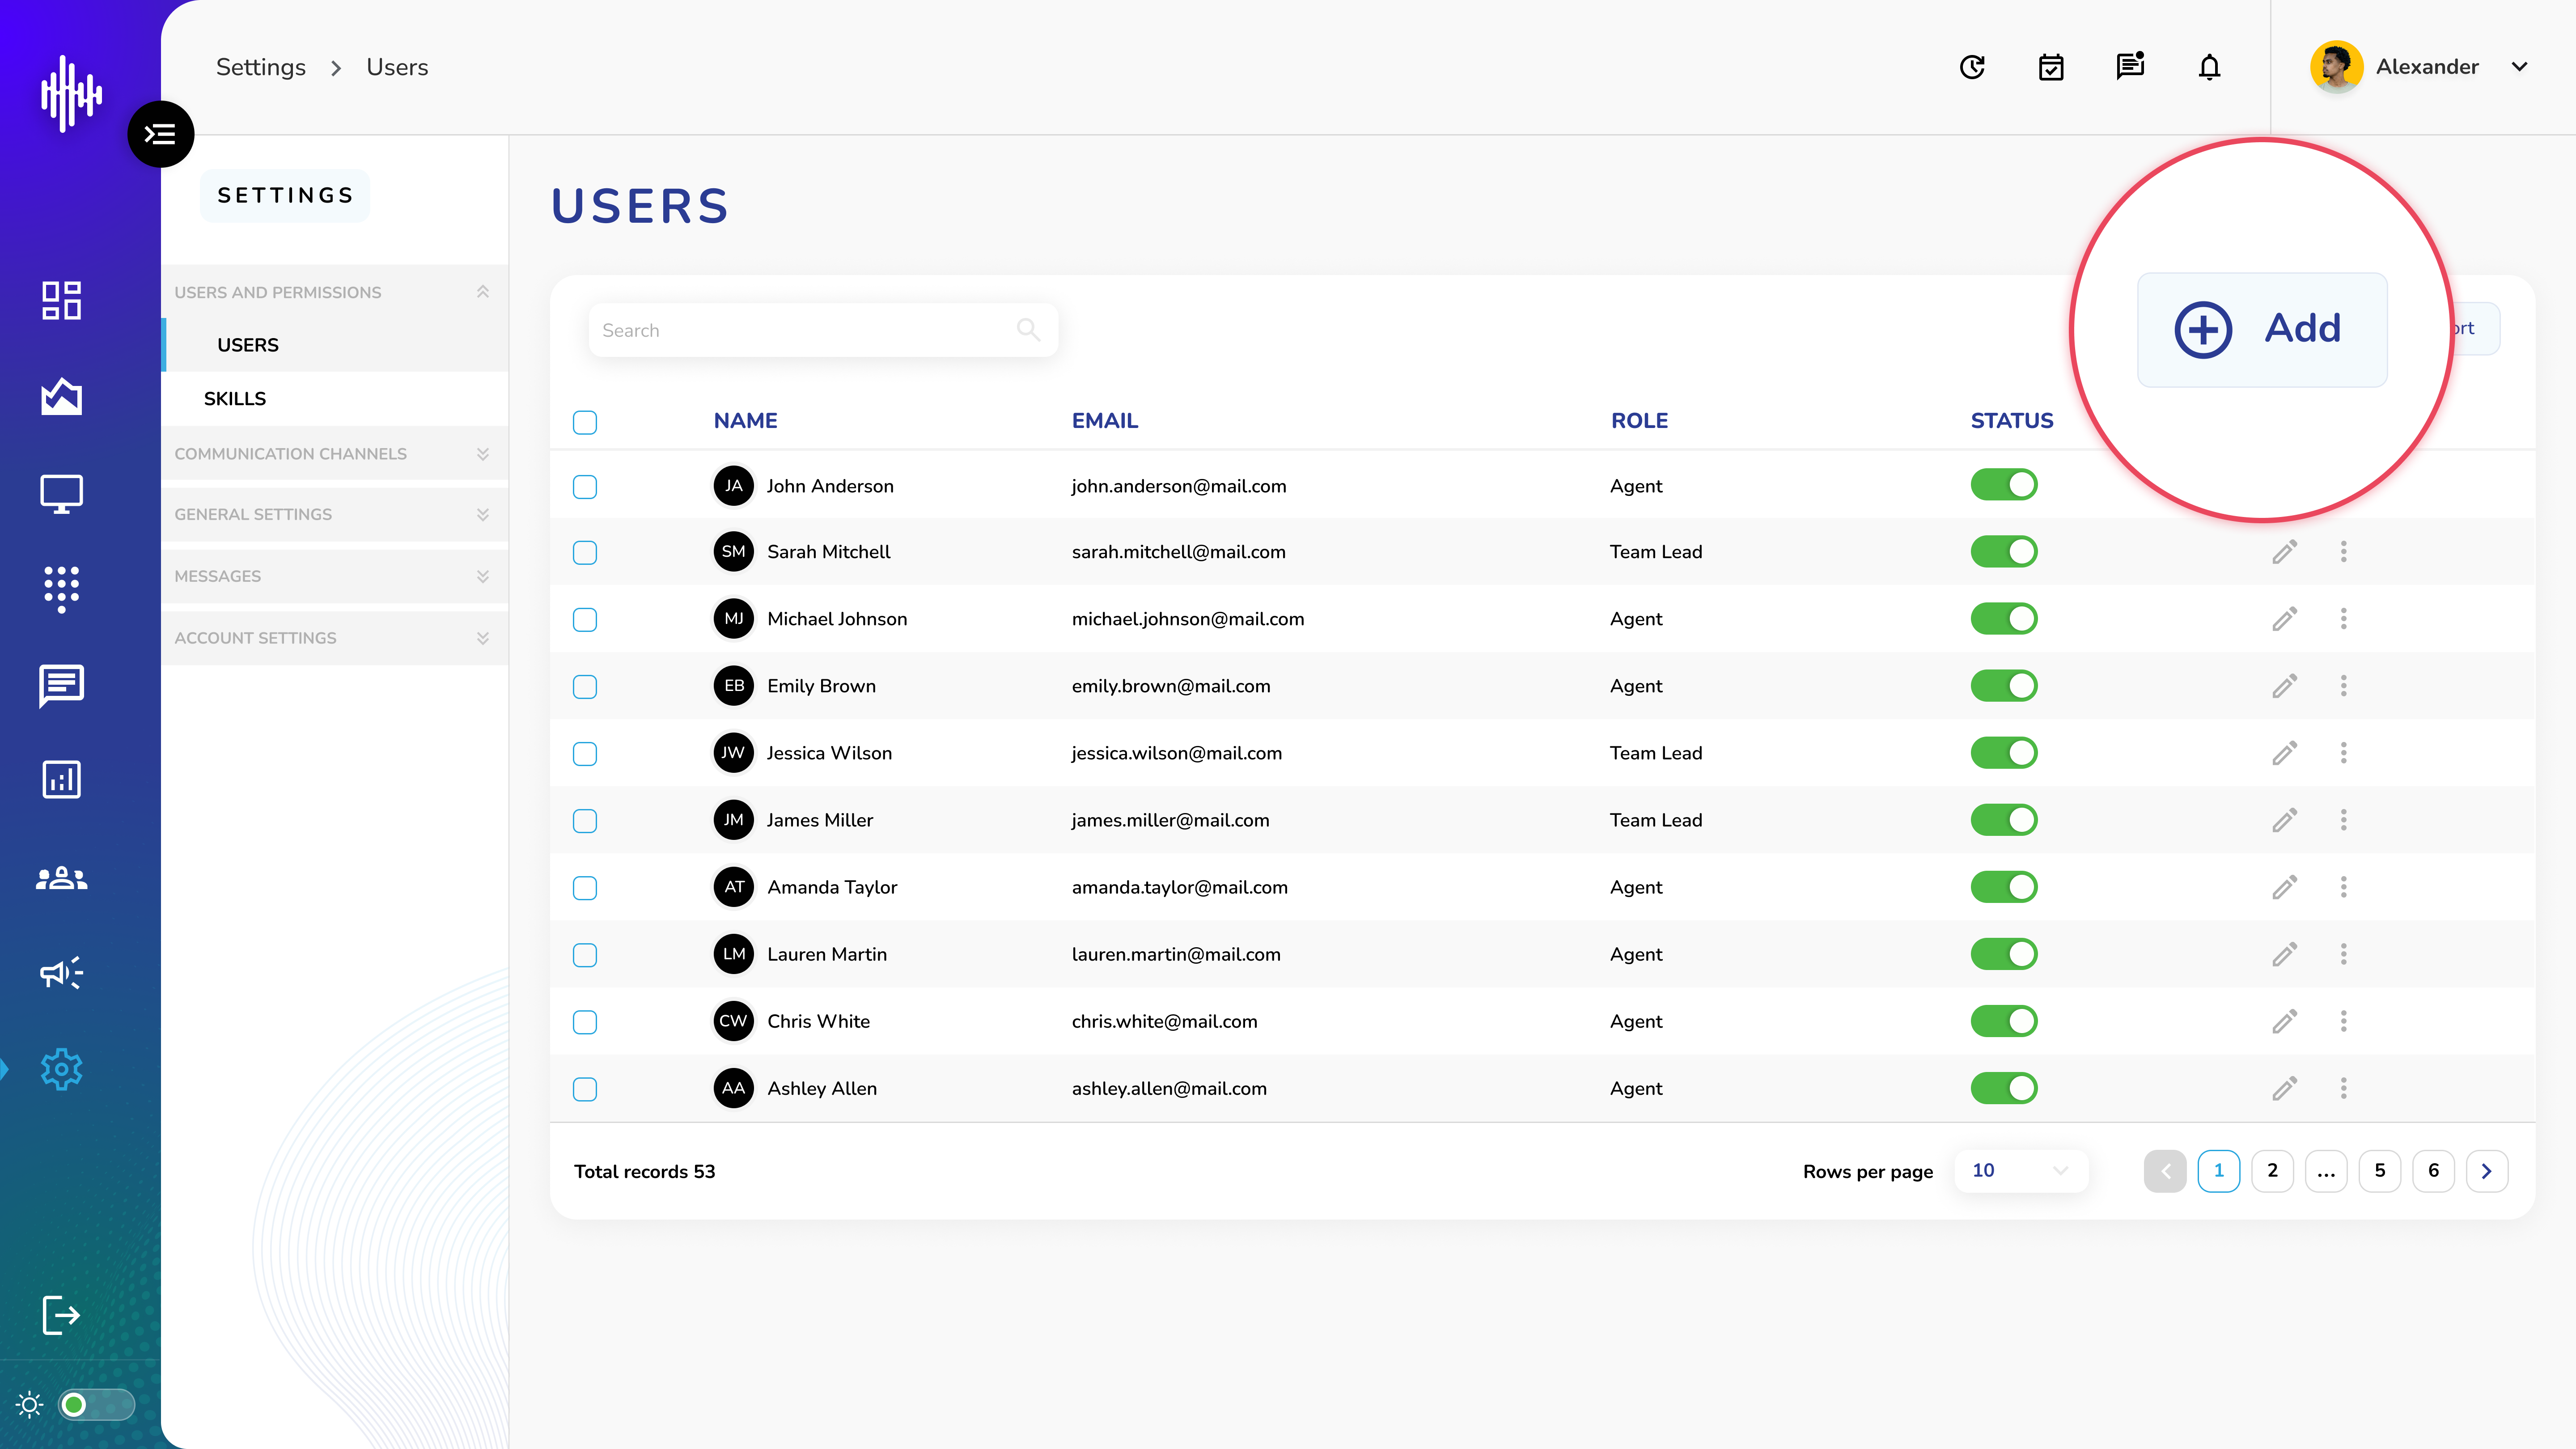Collapse Users and Permissions section
Screen dimensions: 2576x1449
pyautogui.click(x=334, y=292)
